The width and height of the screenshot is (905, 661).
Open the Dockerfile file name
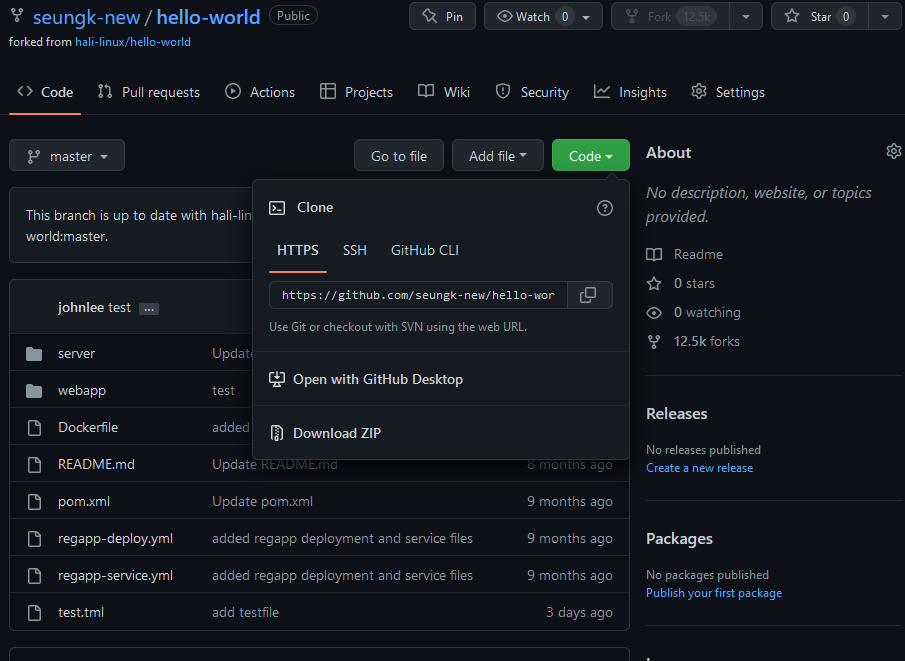88,428
